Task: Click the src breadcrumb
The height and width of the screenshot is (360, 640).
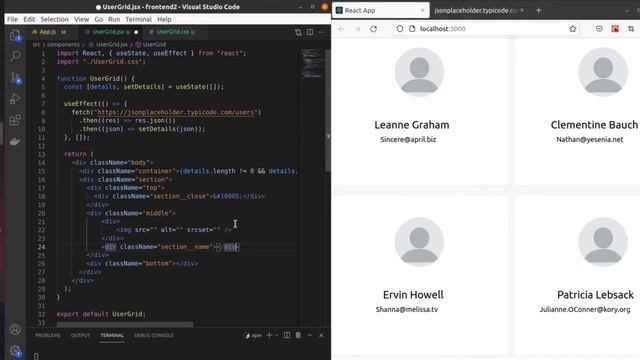Action: [x=36, y=44]
